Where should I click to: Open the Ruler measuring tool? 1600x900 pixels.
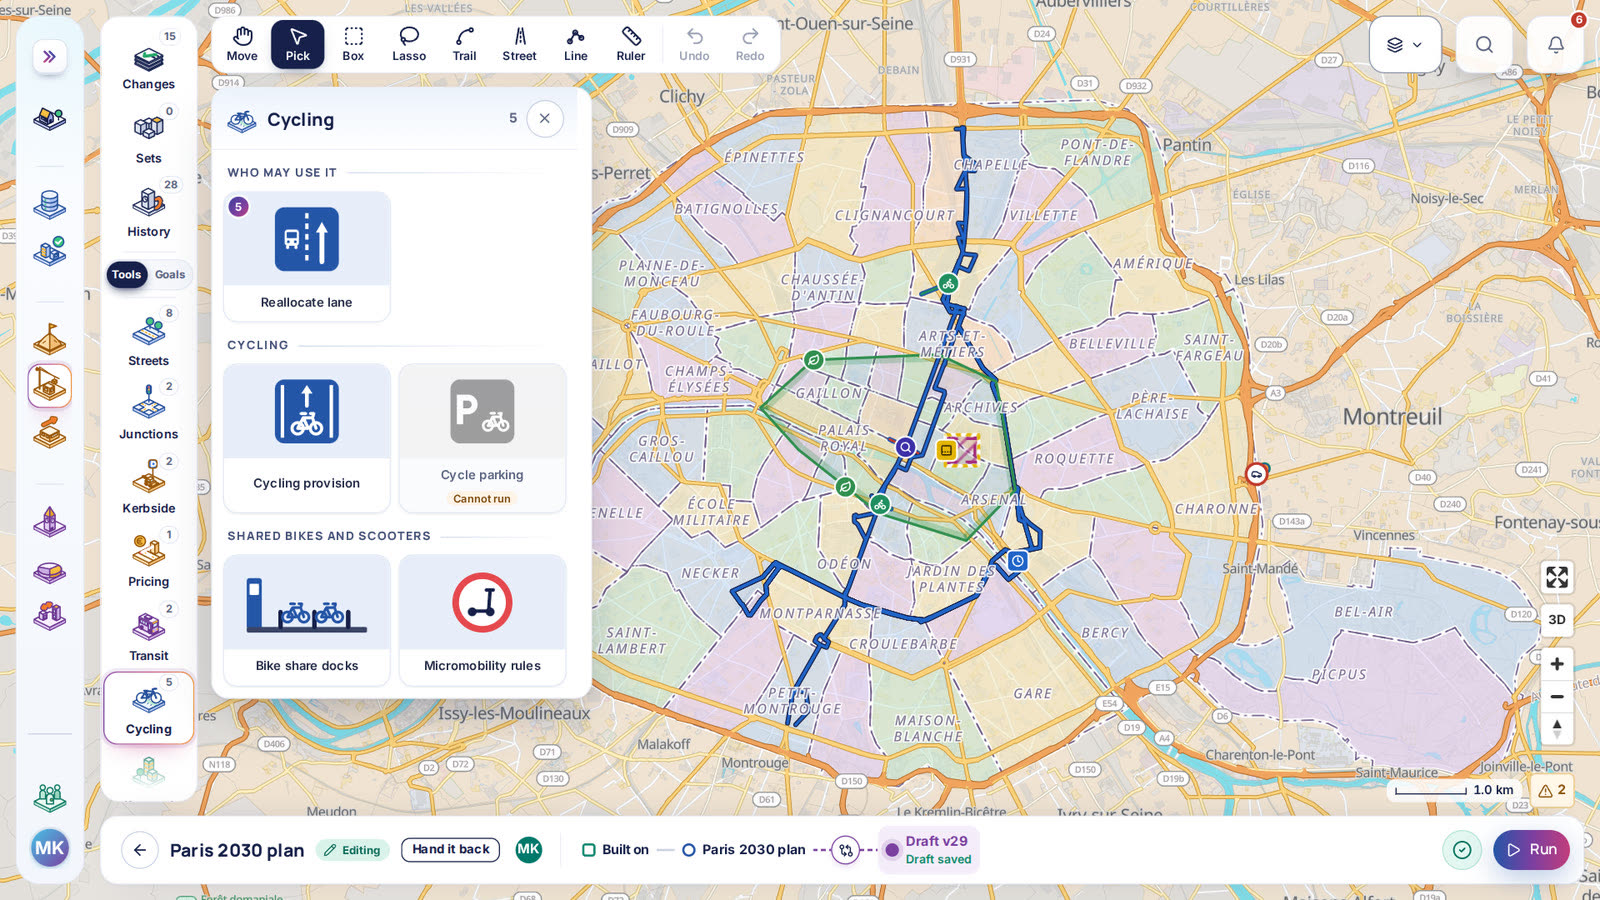pyautogui.click(x=631, y=45)
